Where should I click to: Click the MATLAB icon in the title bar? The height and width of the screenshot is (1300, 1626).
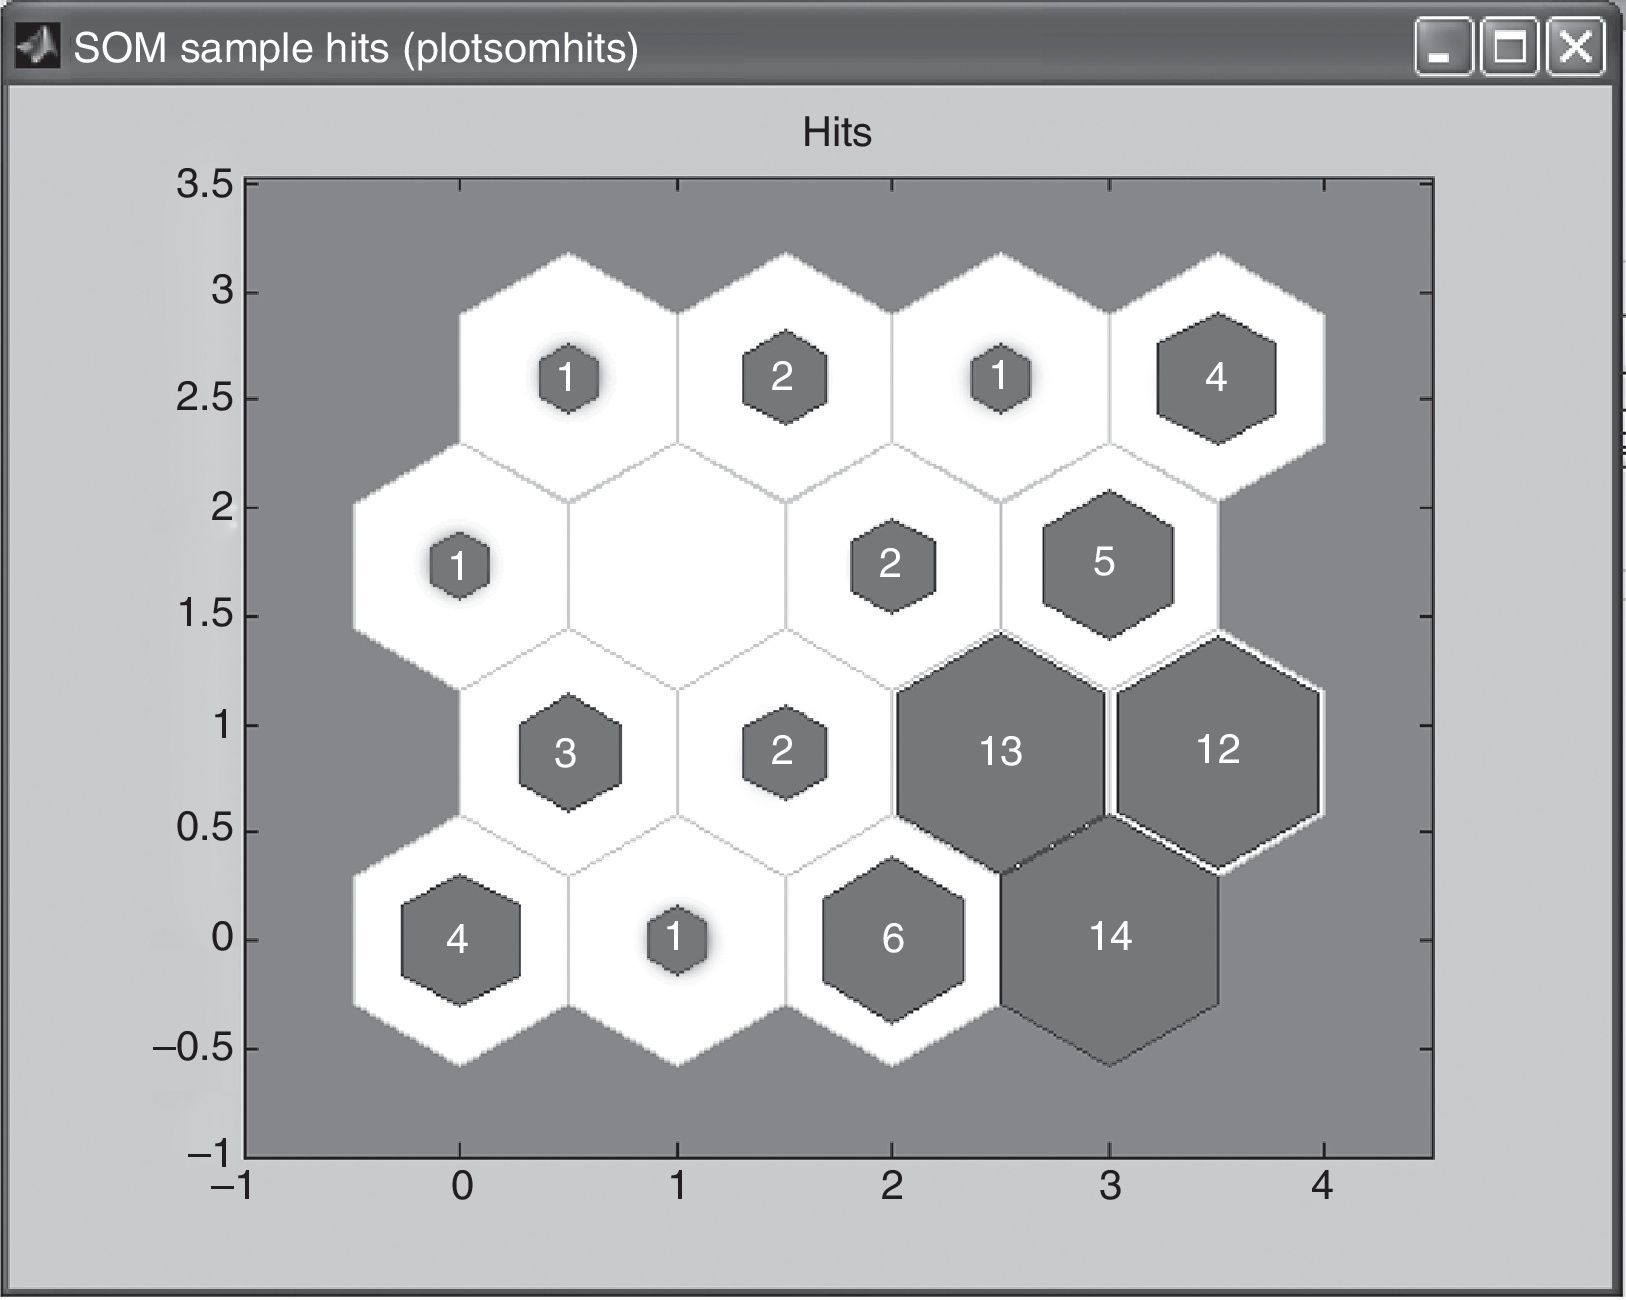38,47
